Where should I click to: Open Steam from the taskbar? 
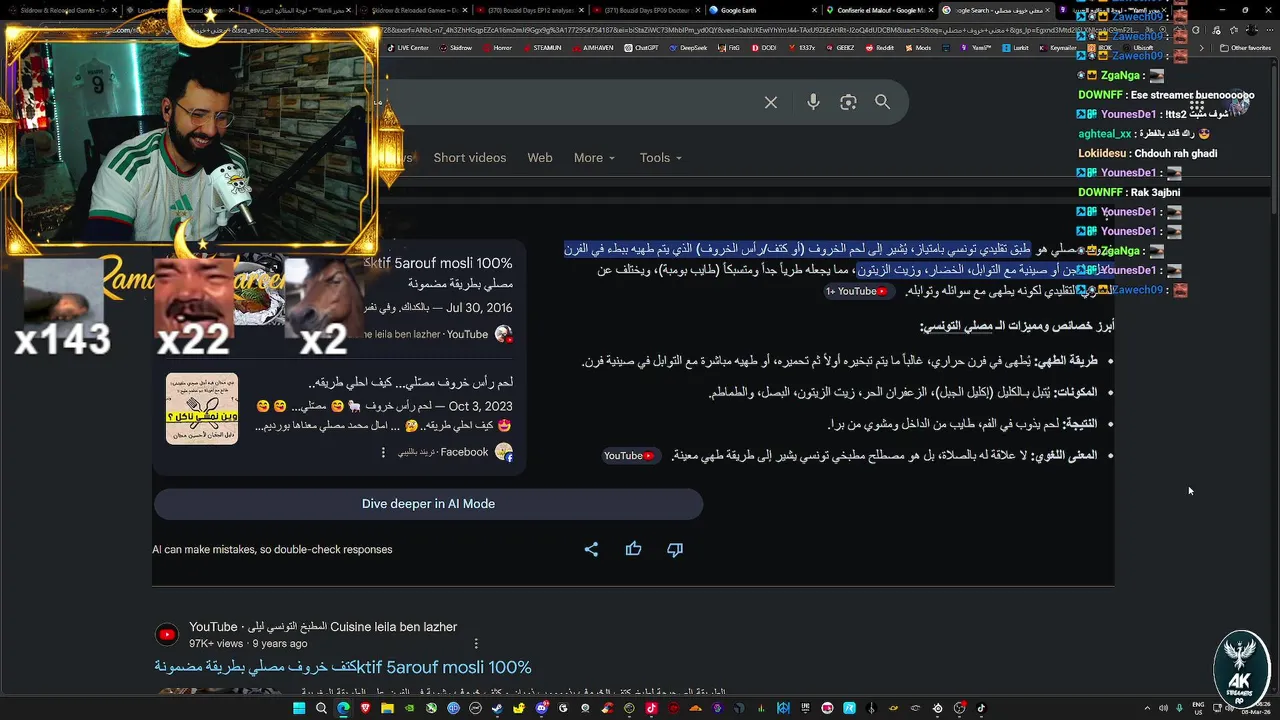pyautogui.click(x=497, y=708)
